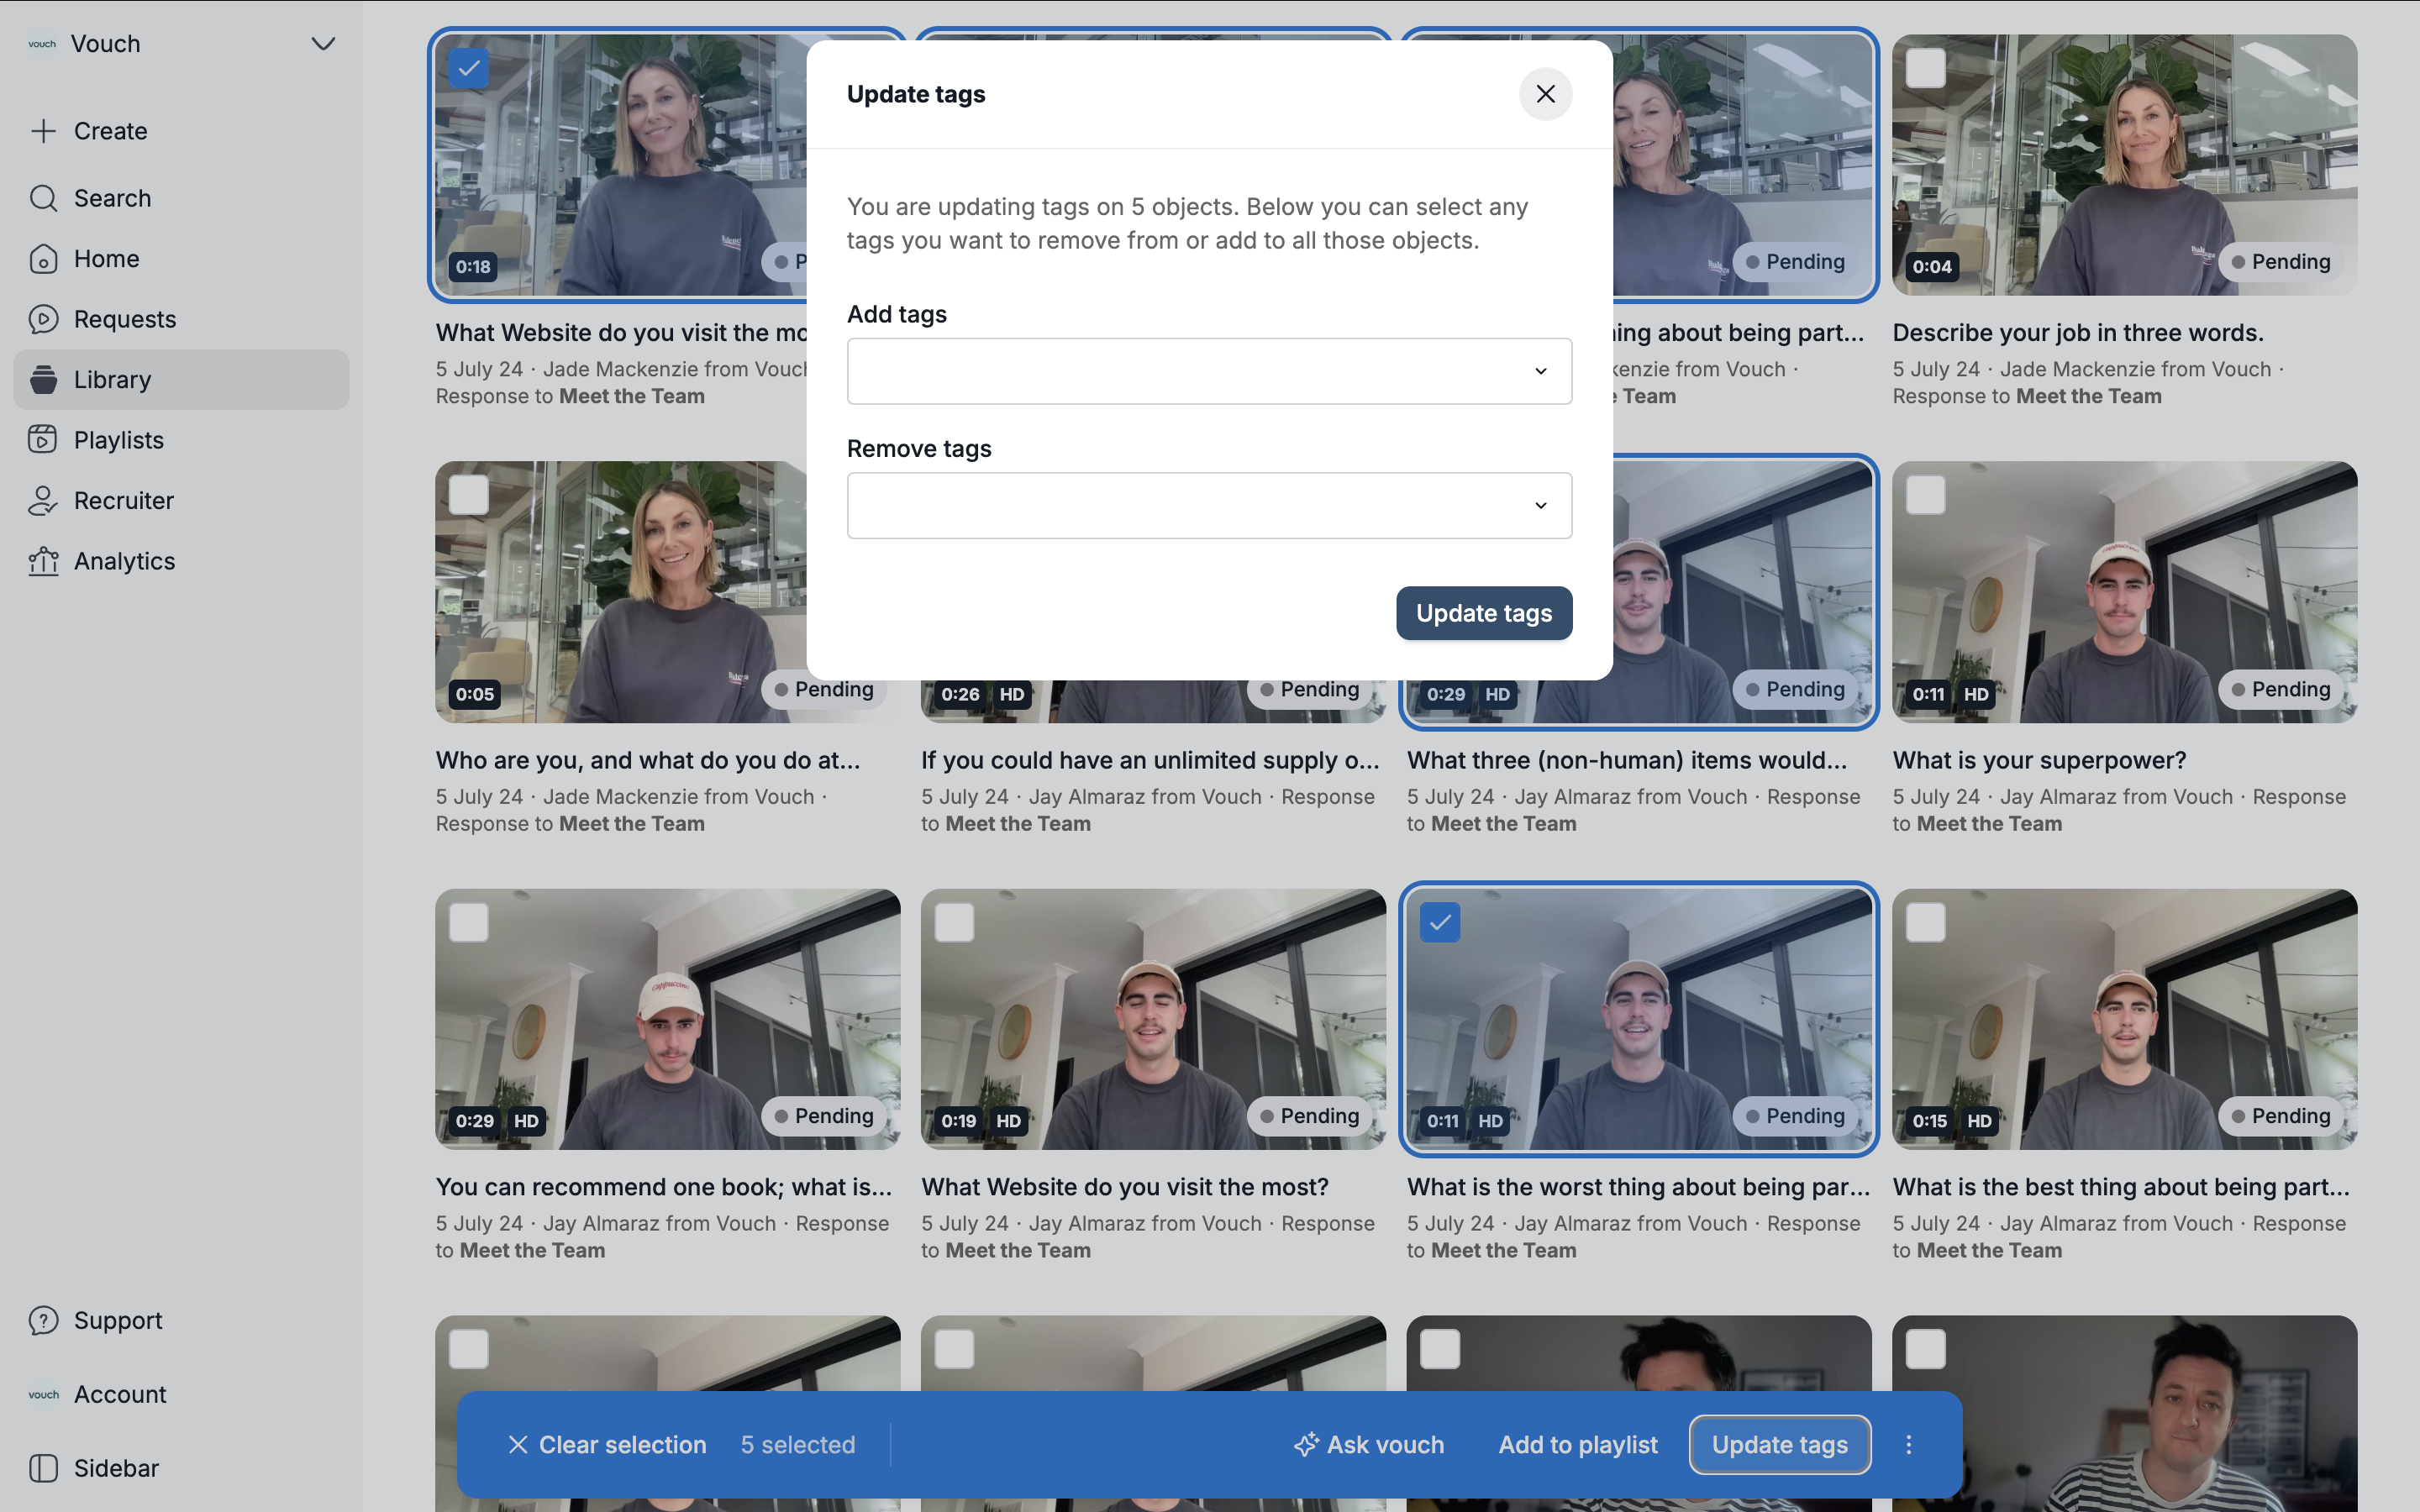Screen dimensions: 2420x1512
Task: Select the Library sidebar item
Action: (181, 380)
